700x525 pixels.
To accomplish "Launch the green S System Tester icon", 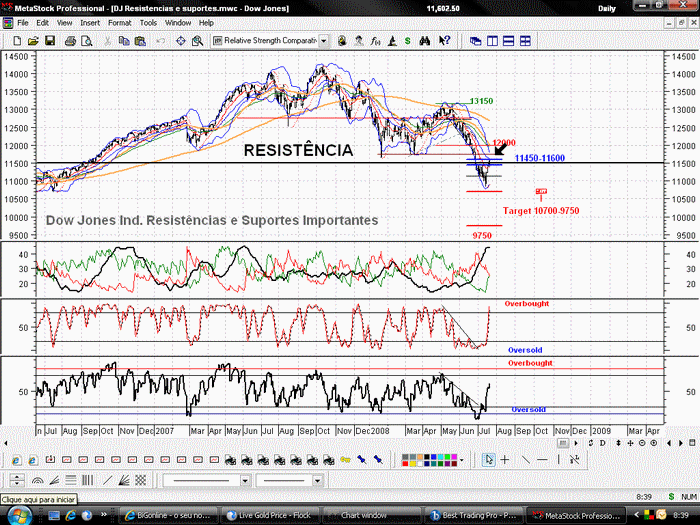I will (x=408, y=41).
